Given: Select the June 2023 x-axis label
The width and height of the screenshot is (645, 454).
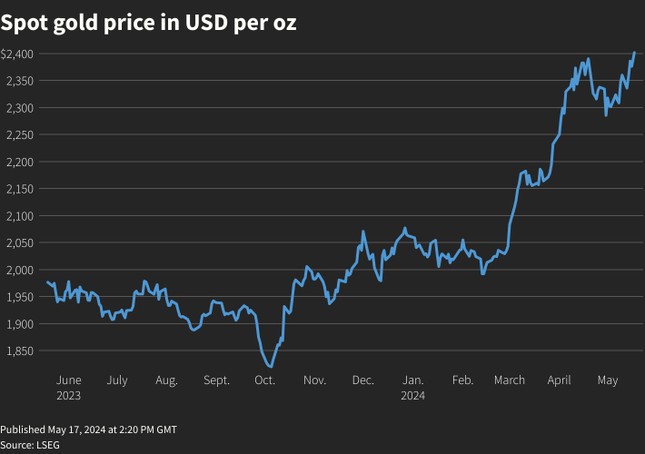Looking at the screenshot, I should point(68,387).
